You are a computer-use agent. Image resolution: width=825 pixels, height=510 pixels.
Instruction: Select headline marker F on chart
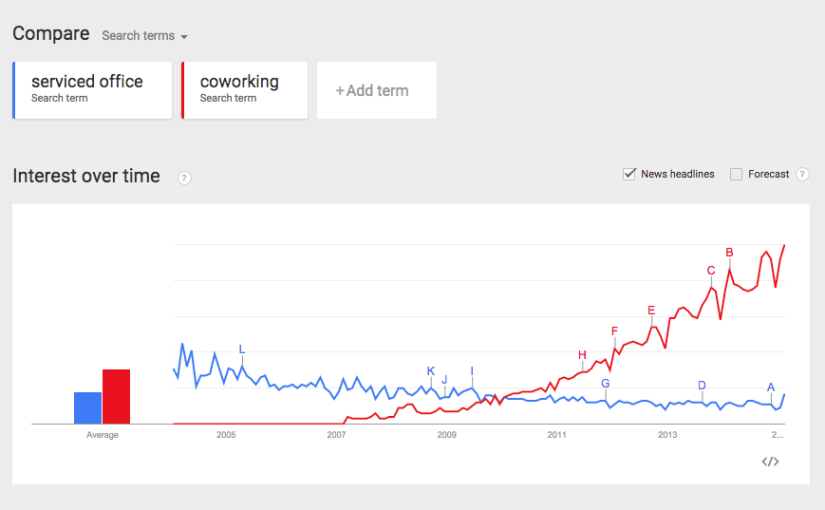[614, 331]
